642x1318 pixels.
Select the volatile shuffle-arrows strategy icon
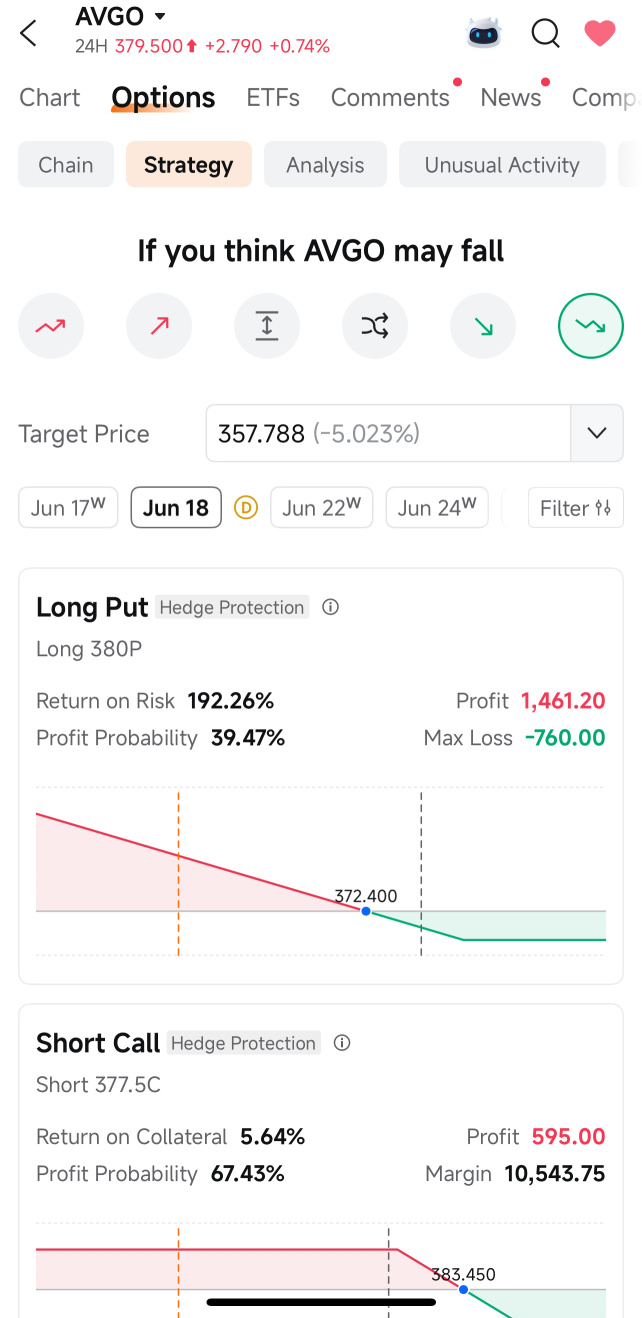375,325
